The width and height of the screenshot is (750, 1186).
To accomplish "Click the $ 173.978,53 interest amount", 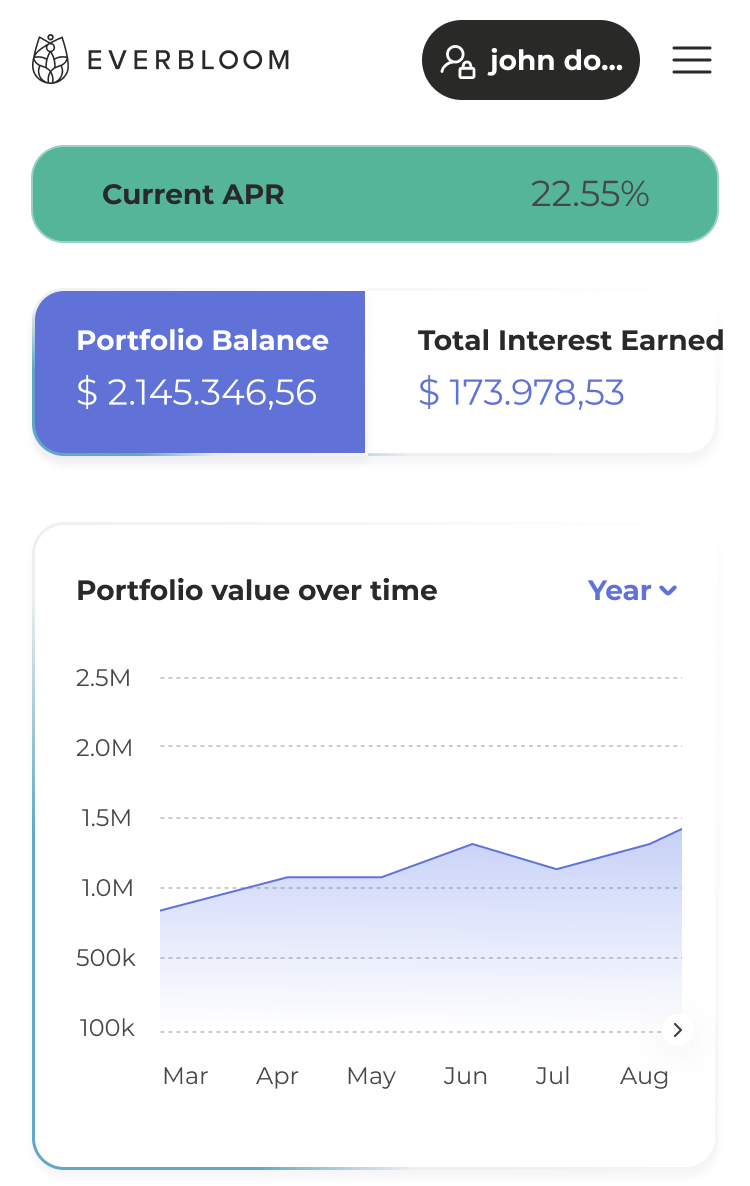I will point(521,393).
